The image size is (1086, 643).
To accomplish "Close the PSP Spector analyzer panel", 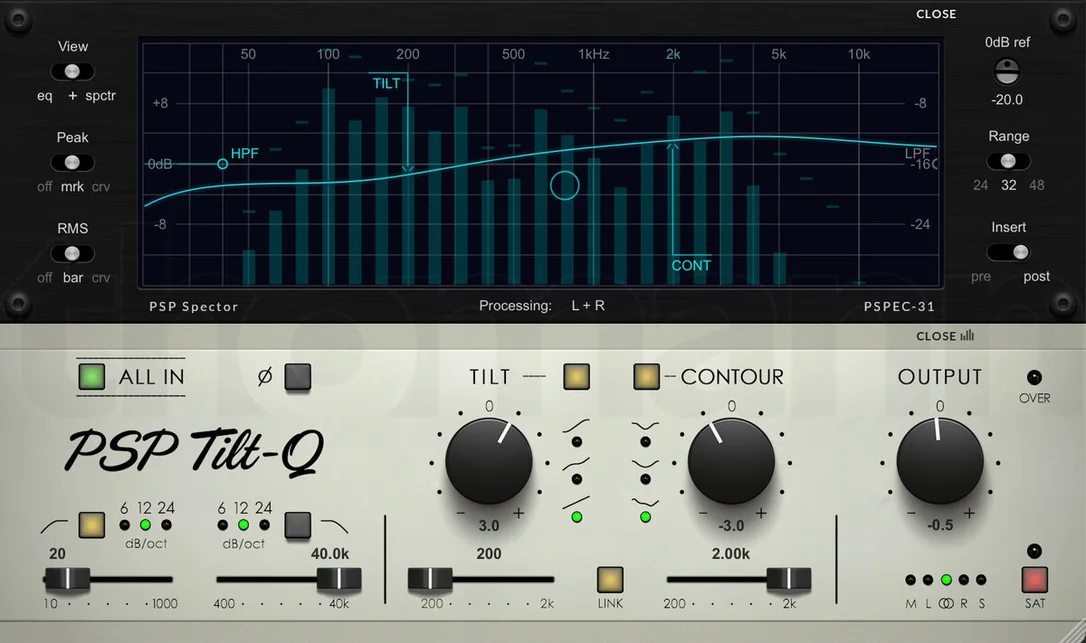I will [x=936, y=14].
